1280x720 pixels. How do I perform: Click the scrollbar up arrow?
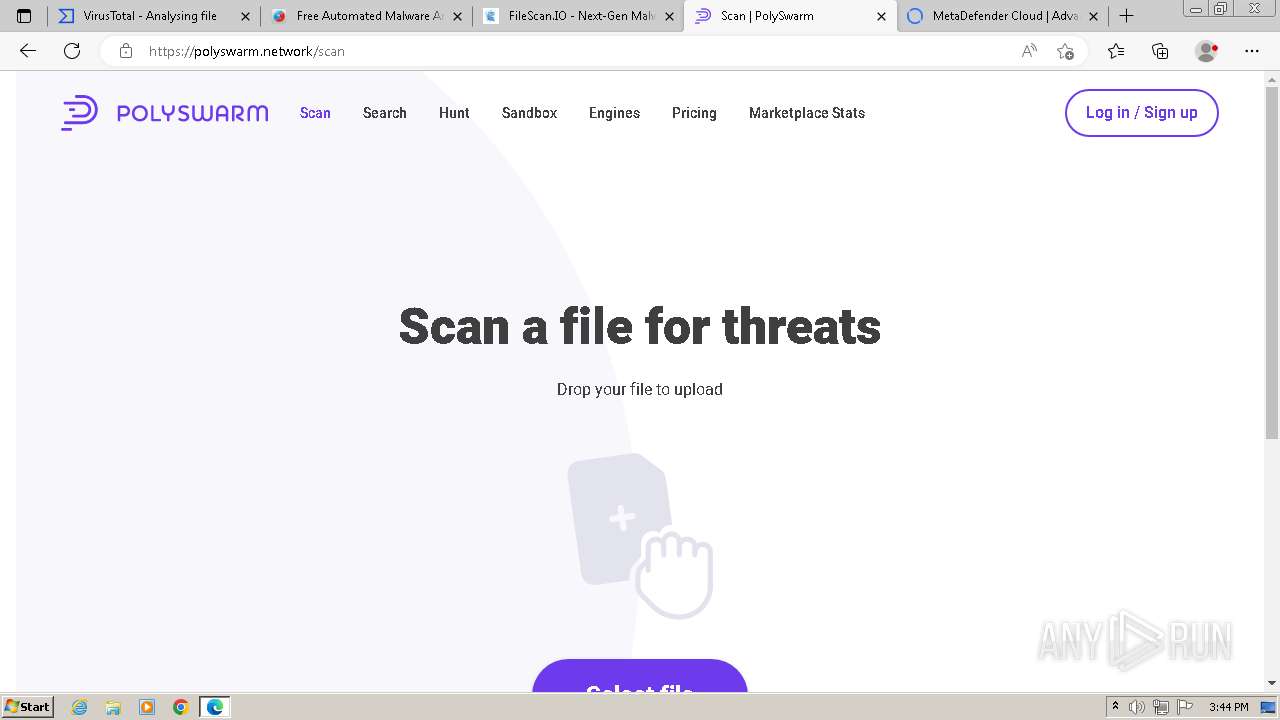pos(1272,78)
